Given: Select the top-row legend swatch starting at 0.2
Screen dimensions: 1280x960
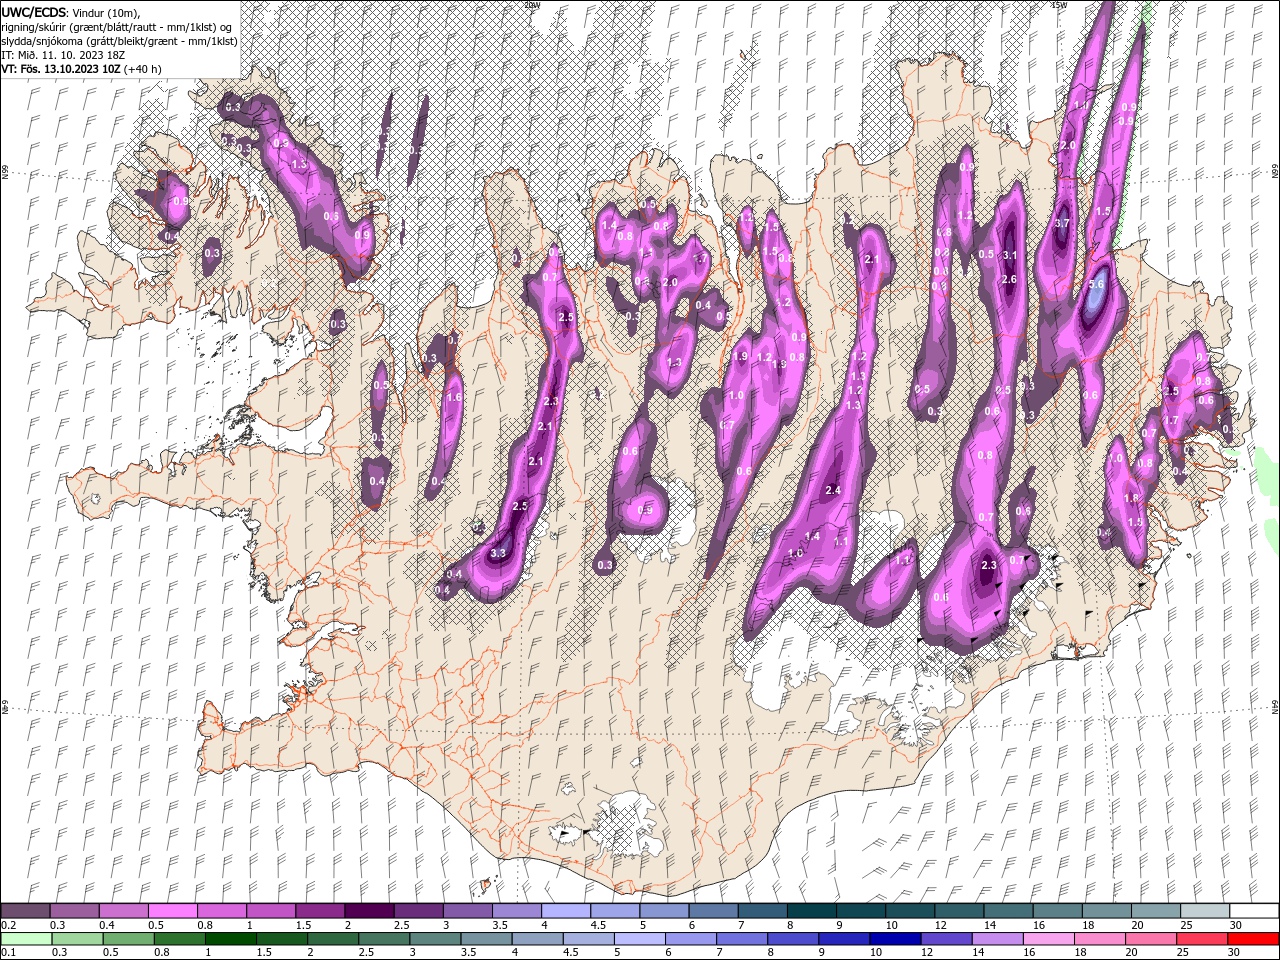Looking at the screenshot, I should coord(25,911).
